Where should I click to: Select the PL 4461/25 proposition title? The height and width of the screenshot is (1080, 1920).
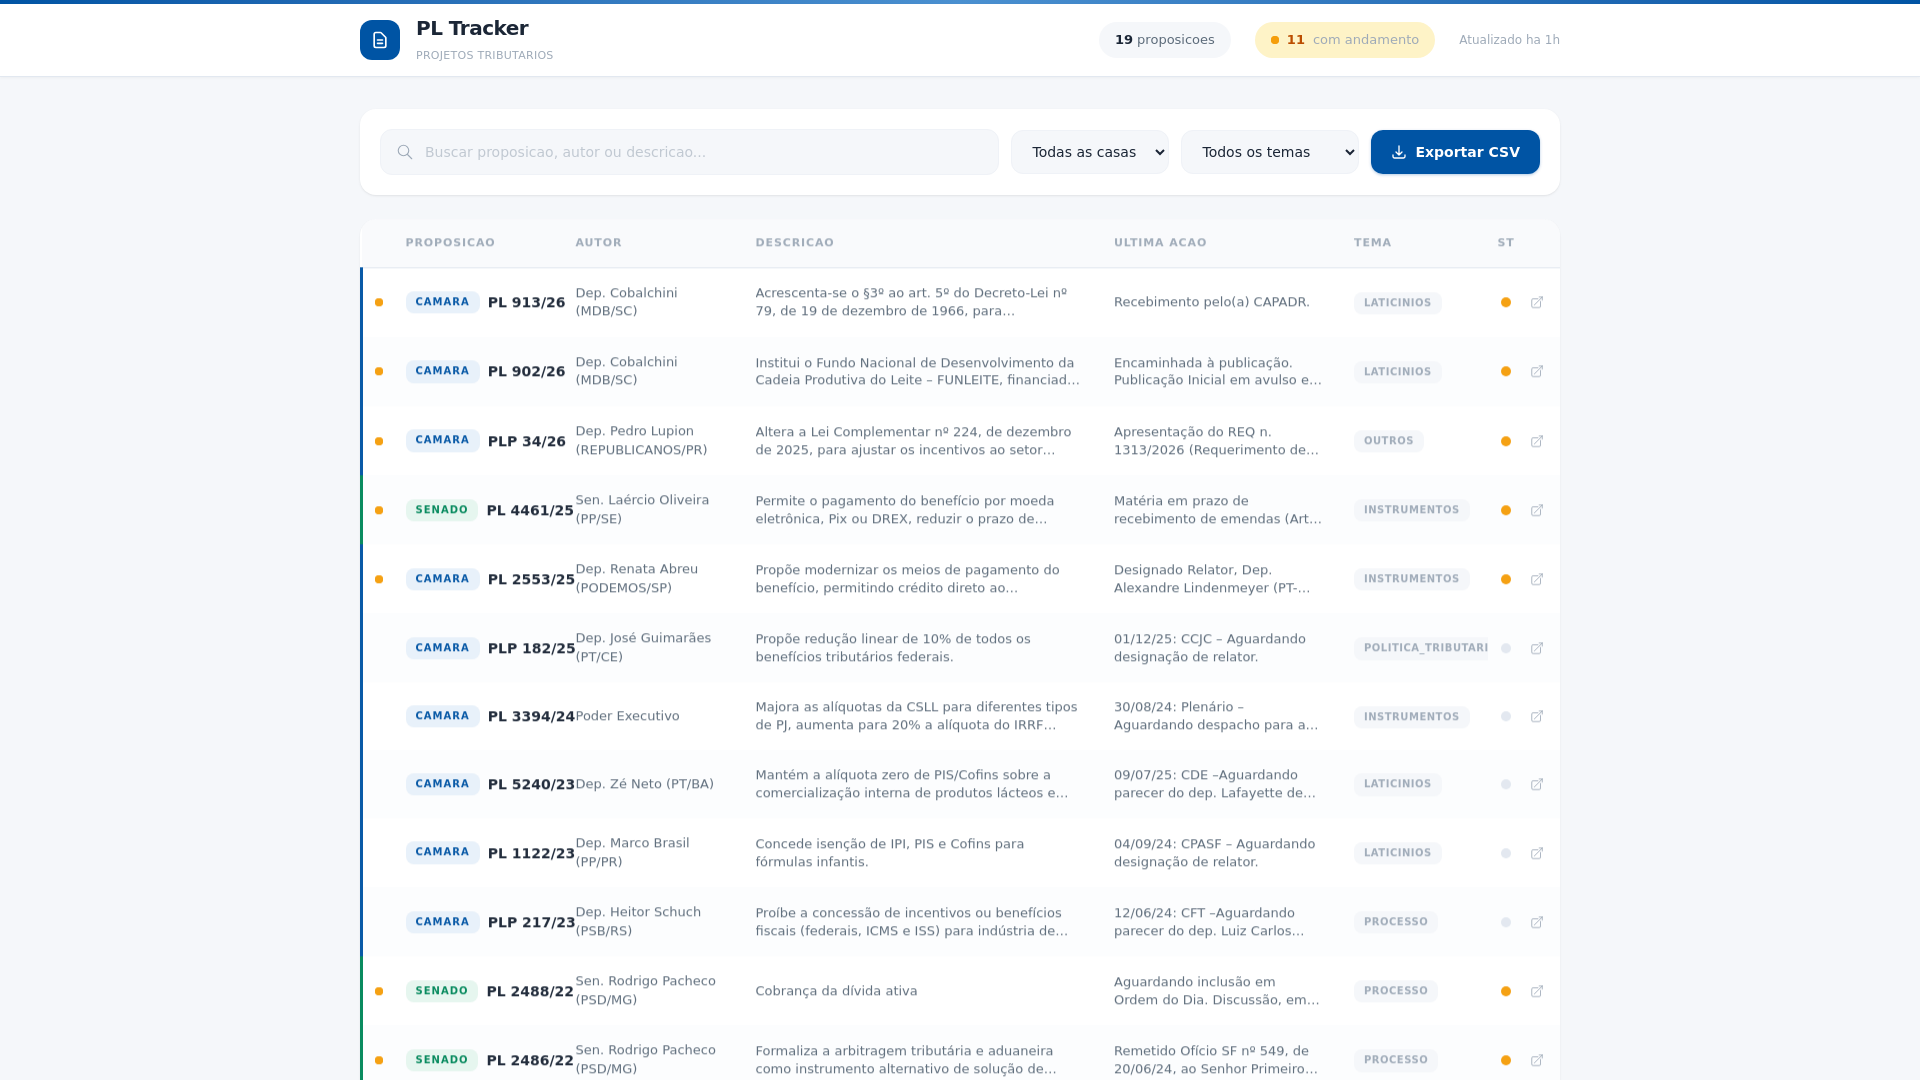(x=530, y=510)
